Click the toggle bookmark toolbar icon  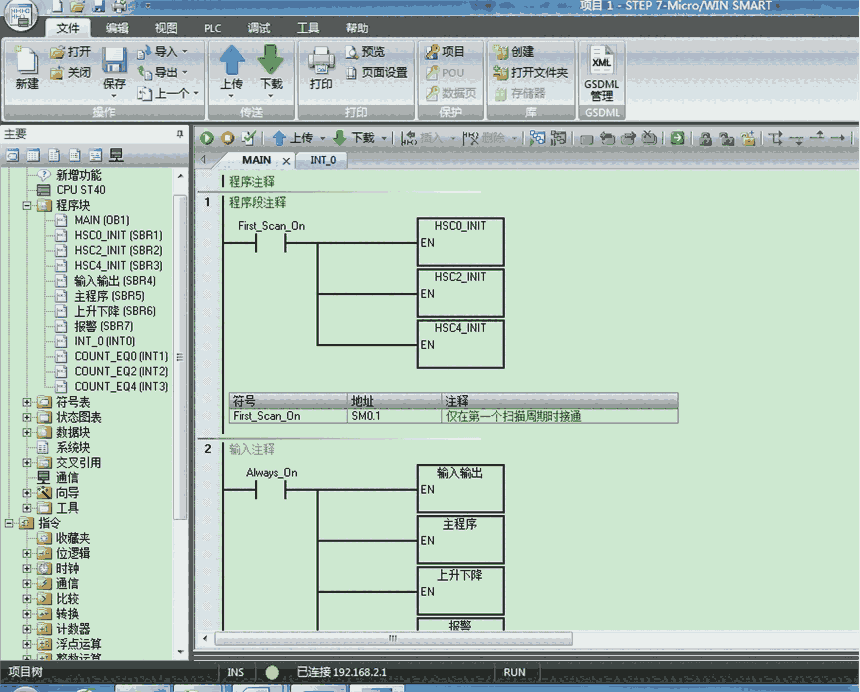587,139
